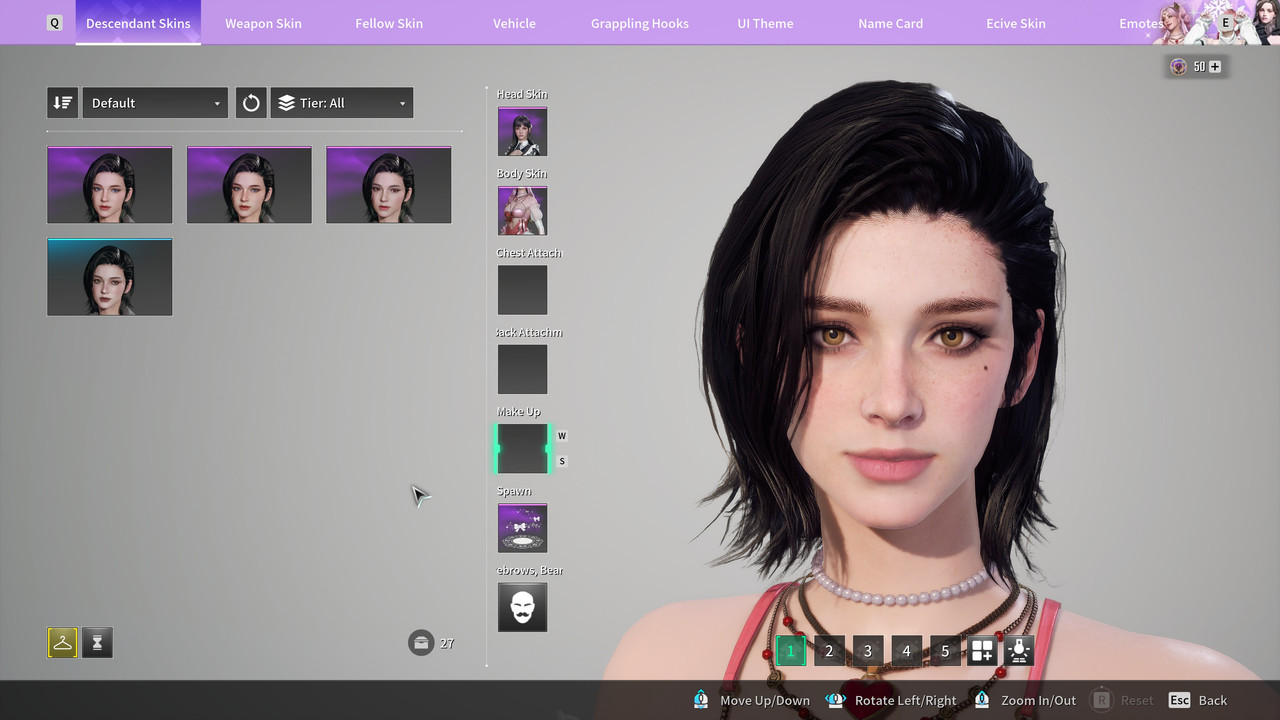
Task: Click the sort order icon button
Action: 62,103
